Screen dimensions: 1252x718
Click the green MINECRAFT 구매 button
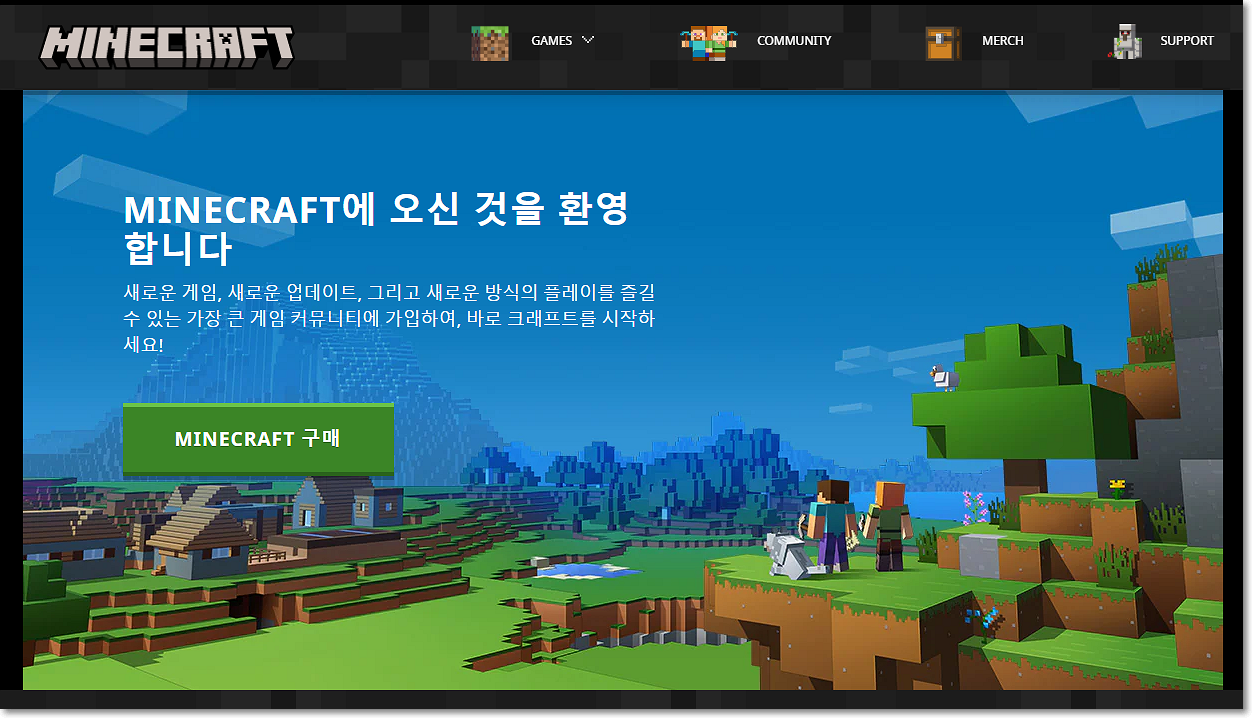[x=258, y=439]
